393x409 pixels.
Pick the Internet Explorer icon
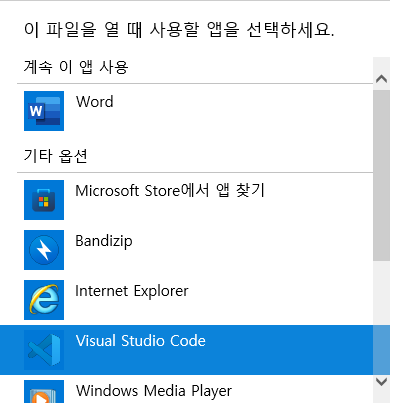click(x=44, y=300)
